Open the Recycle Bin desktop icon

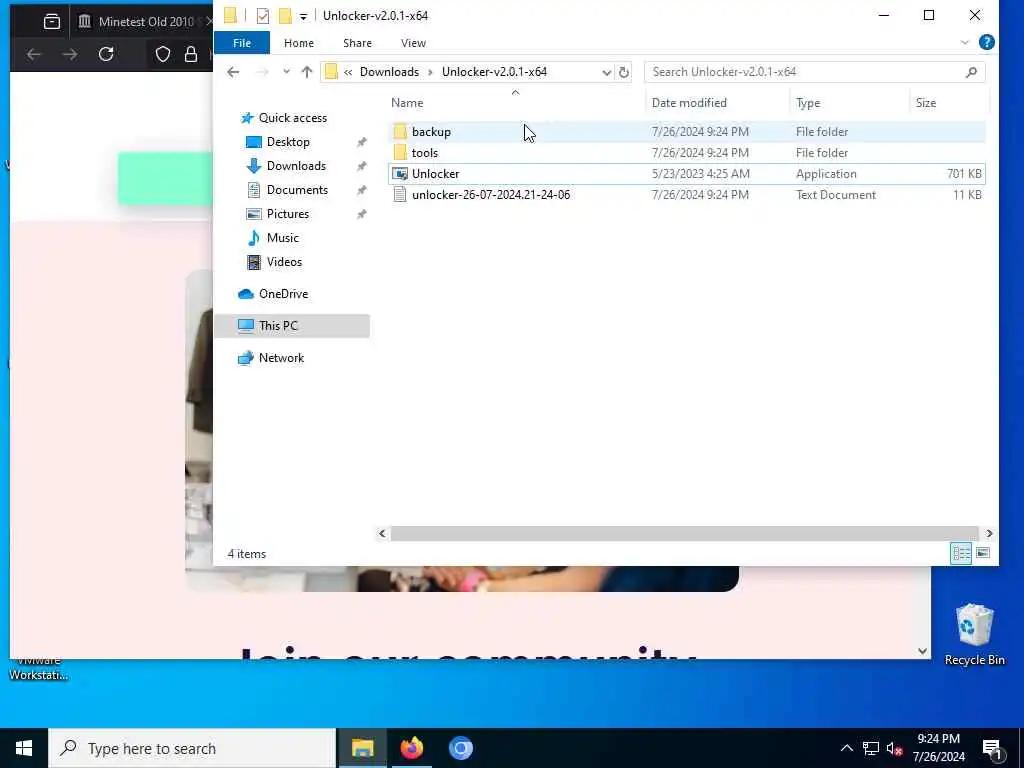[974, 635]
